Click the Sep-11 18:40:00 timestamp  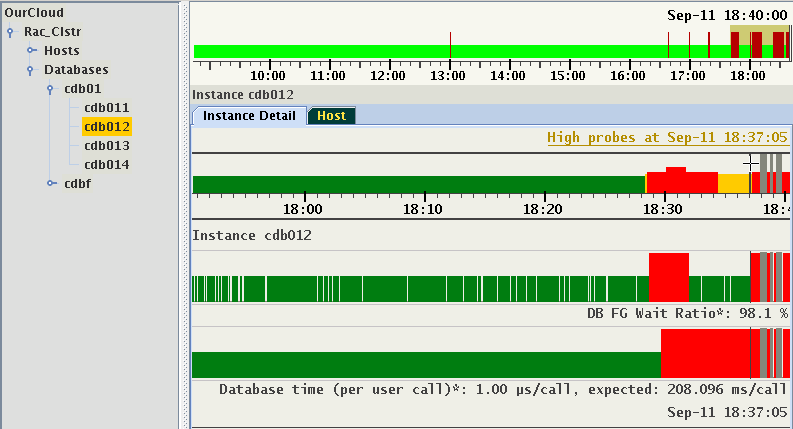[x=727, y=15]
